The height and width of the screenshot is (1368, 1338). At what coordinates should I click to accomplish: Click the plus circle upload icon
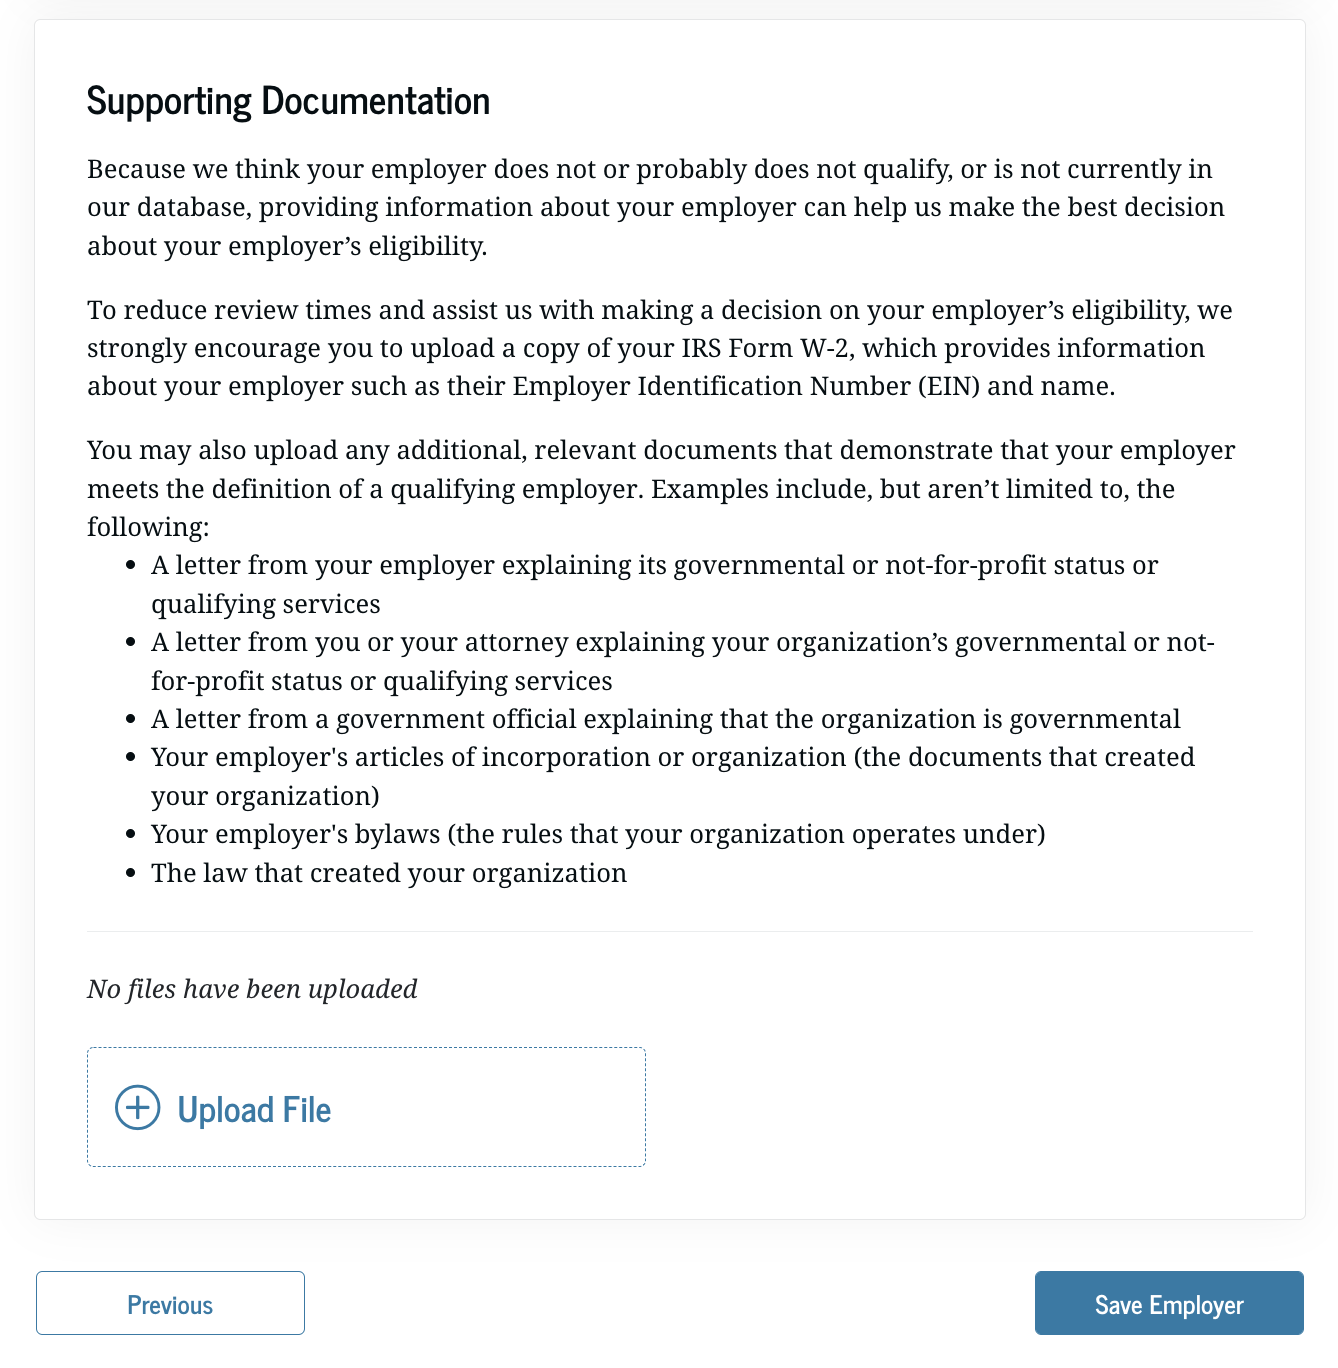[138, 1108]
